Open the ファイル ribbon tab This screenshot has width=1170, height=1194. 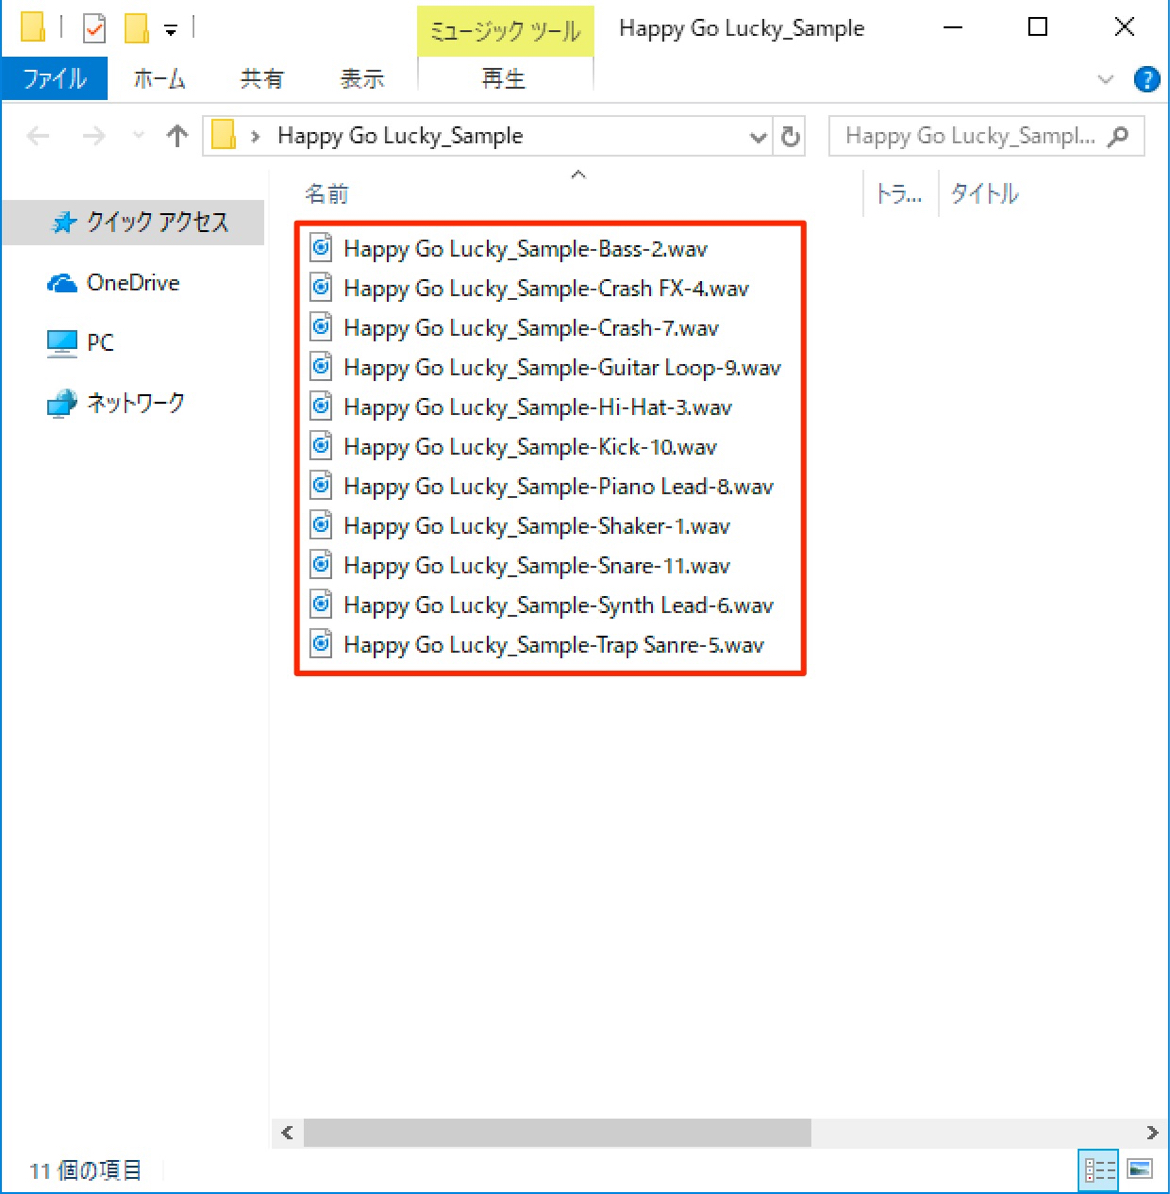pyautogui.click(x=54, y=78)
